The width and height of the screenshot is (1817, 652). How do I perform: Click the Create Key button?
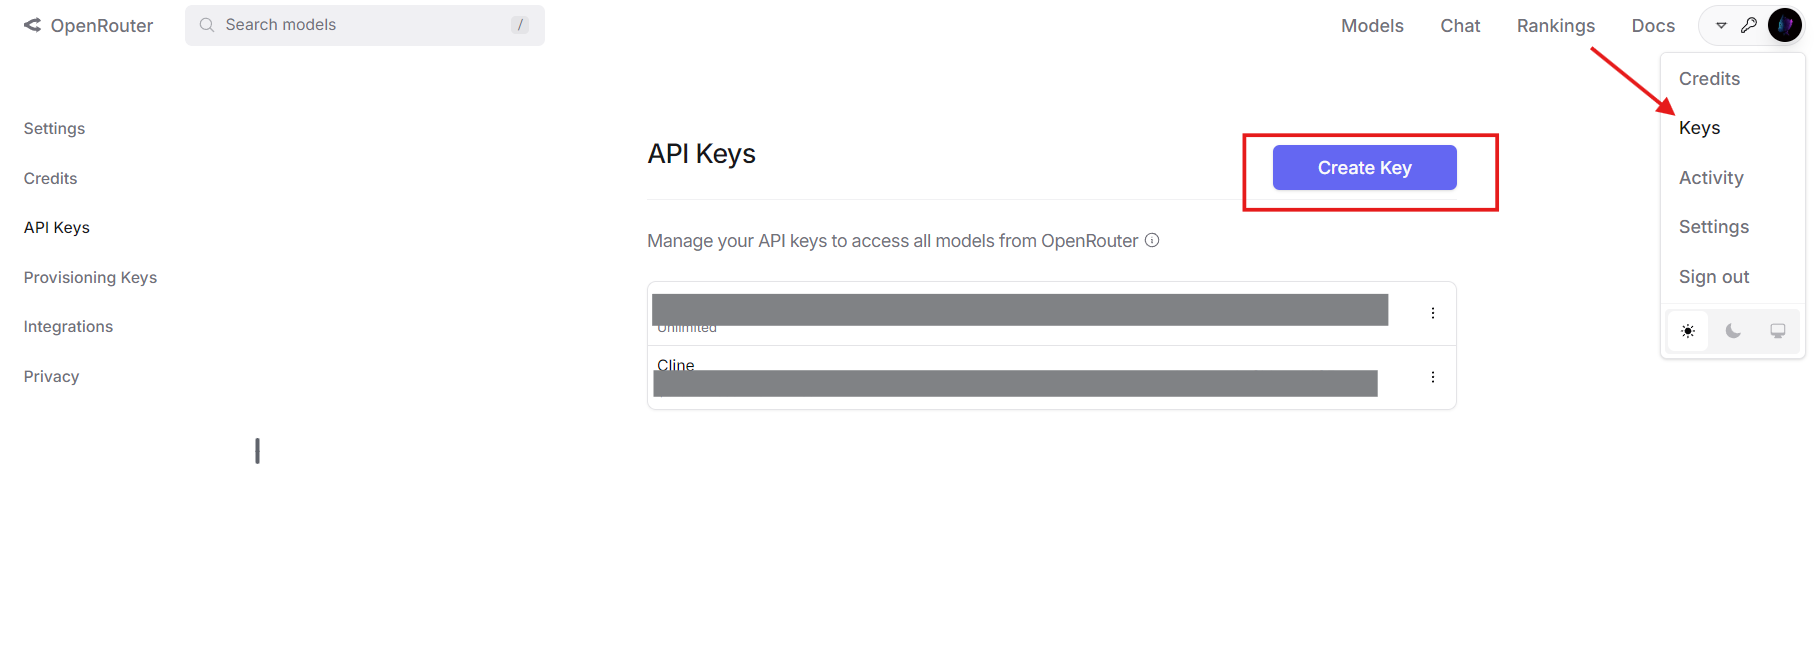[x=1365, y=168]
